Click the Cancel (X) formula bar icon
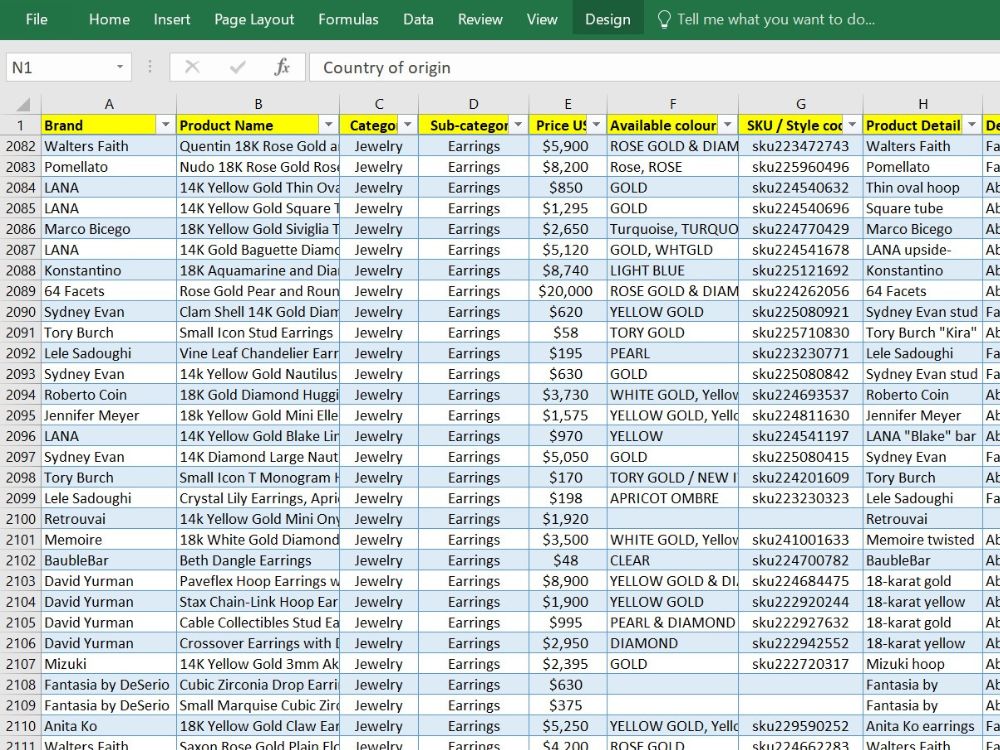 coord(192,67)
